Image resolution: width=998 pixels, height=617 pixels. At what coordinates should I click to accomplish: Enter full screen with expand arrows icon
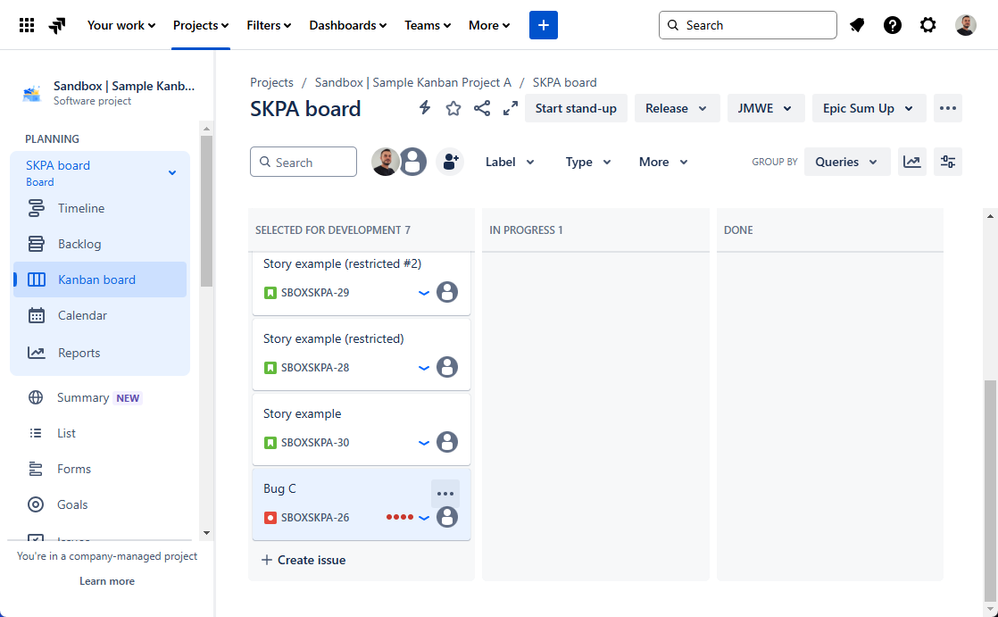(510, 108)
